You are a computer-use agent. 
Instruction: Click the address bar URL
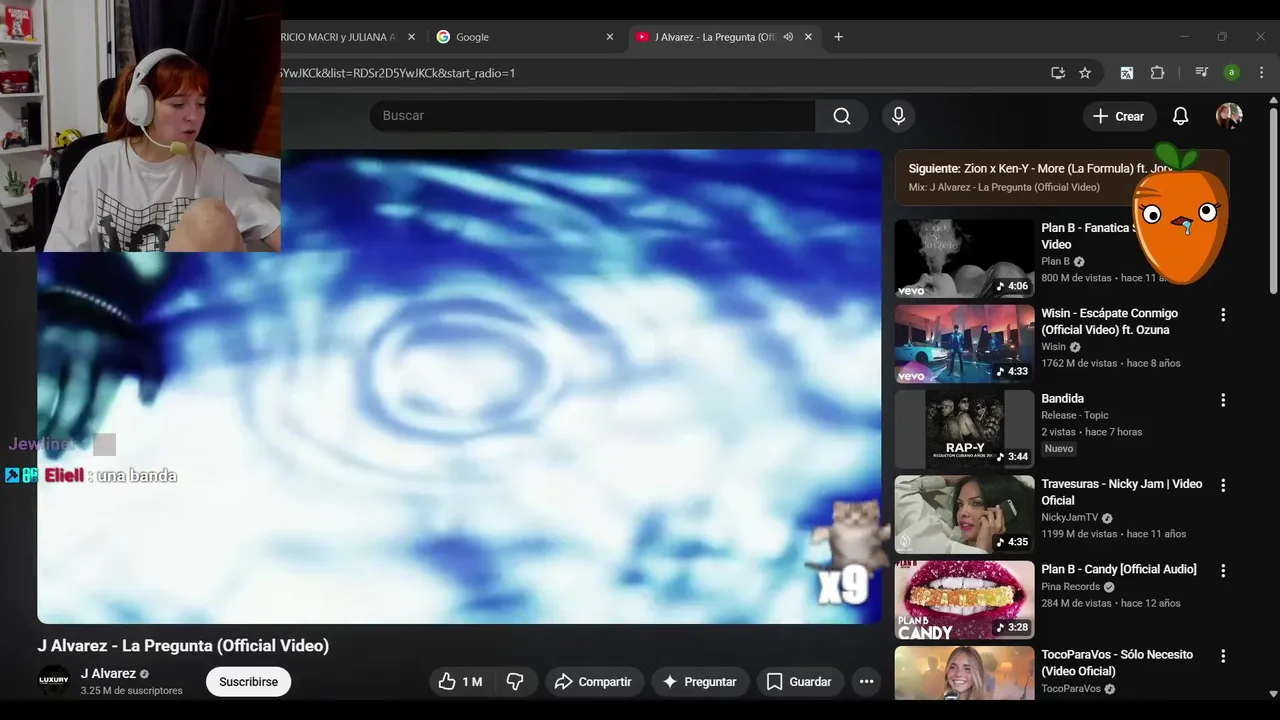[396, 73]
